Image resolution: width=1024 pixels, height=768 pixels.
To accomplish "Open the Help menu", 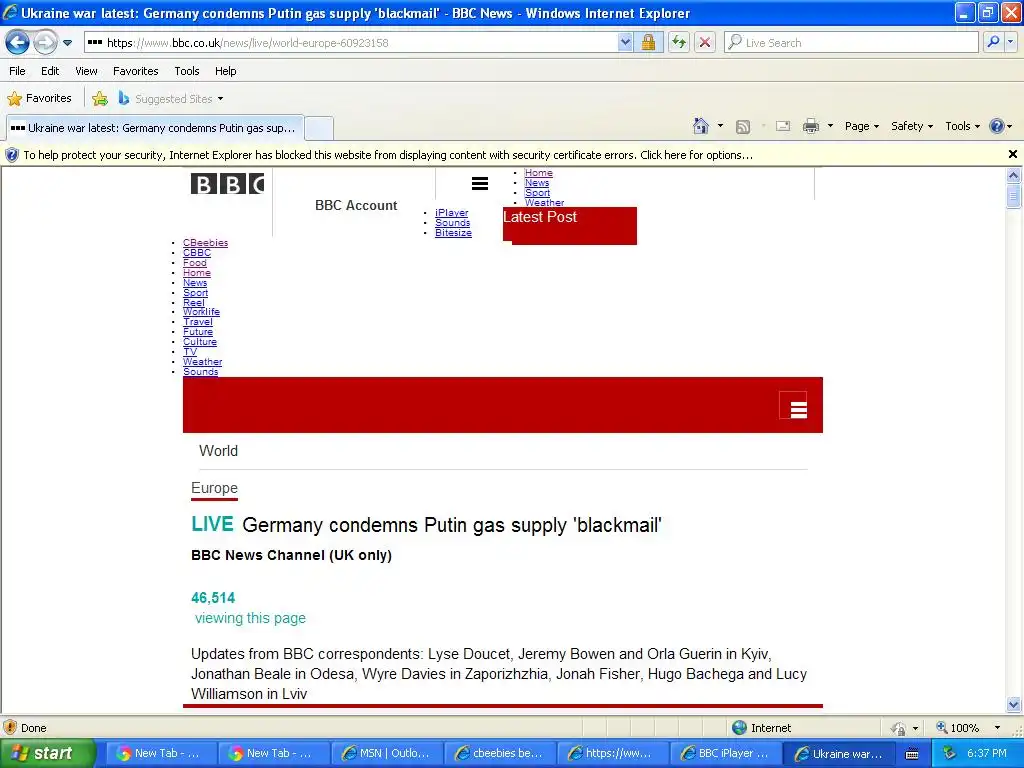I will click(x=225, y=71).
